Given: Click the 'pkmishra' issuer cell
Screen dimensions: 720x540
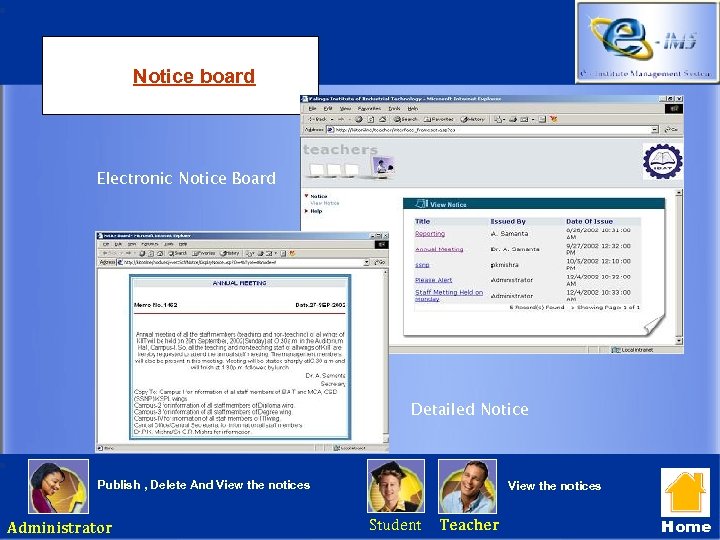Looking at the screenshot, I should point(505,265).
